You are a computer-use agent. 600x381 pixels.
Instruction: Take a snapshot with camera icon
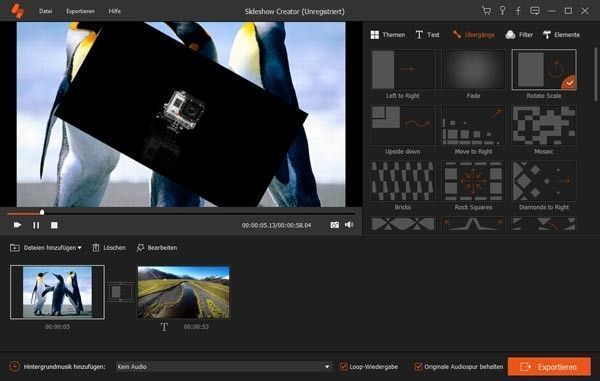click(334, 225)
